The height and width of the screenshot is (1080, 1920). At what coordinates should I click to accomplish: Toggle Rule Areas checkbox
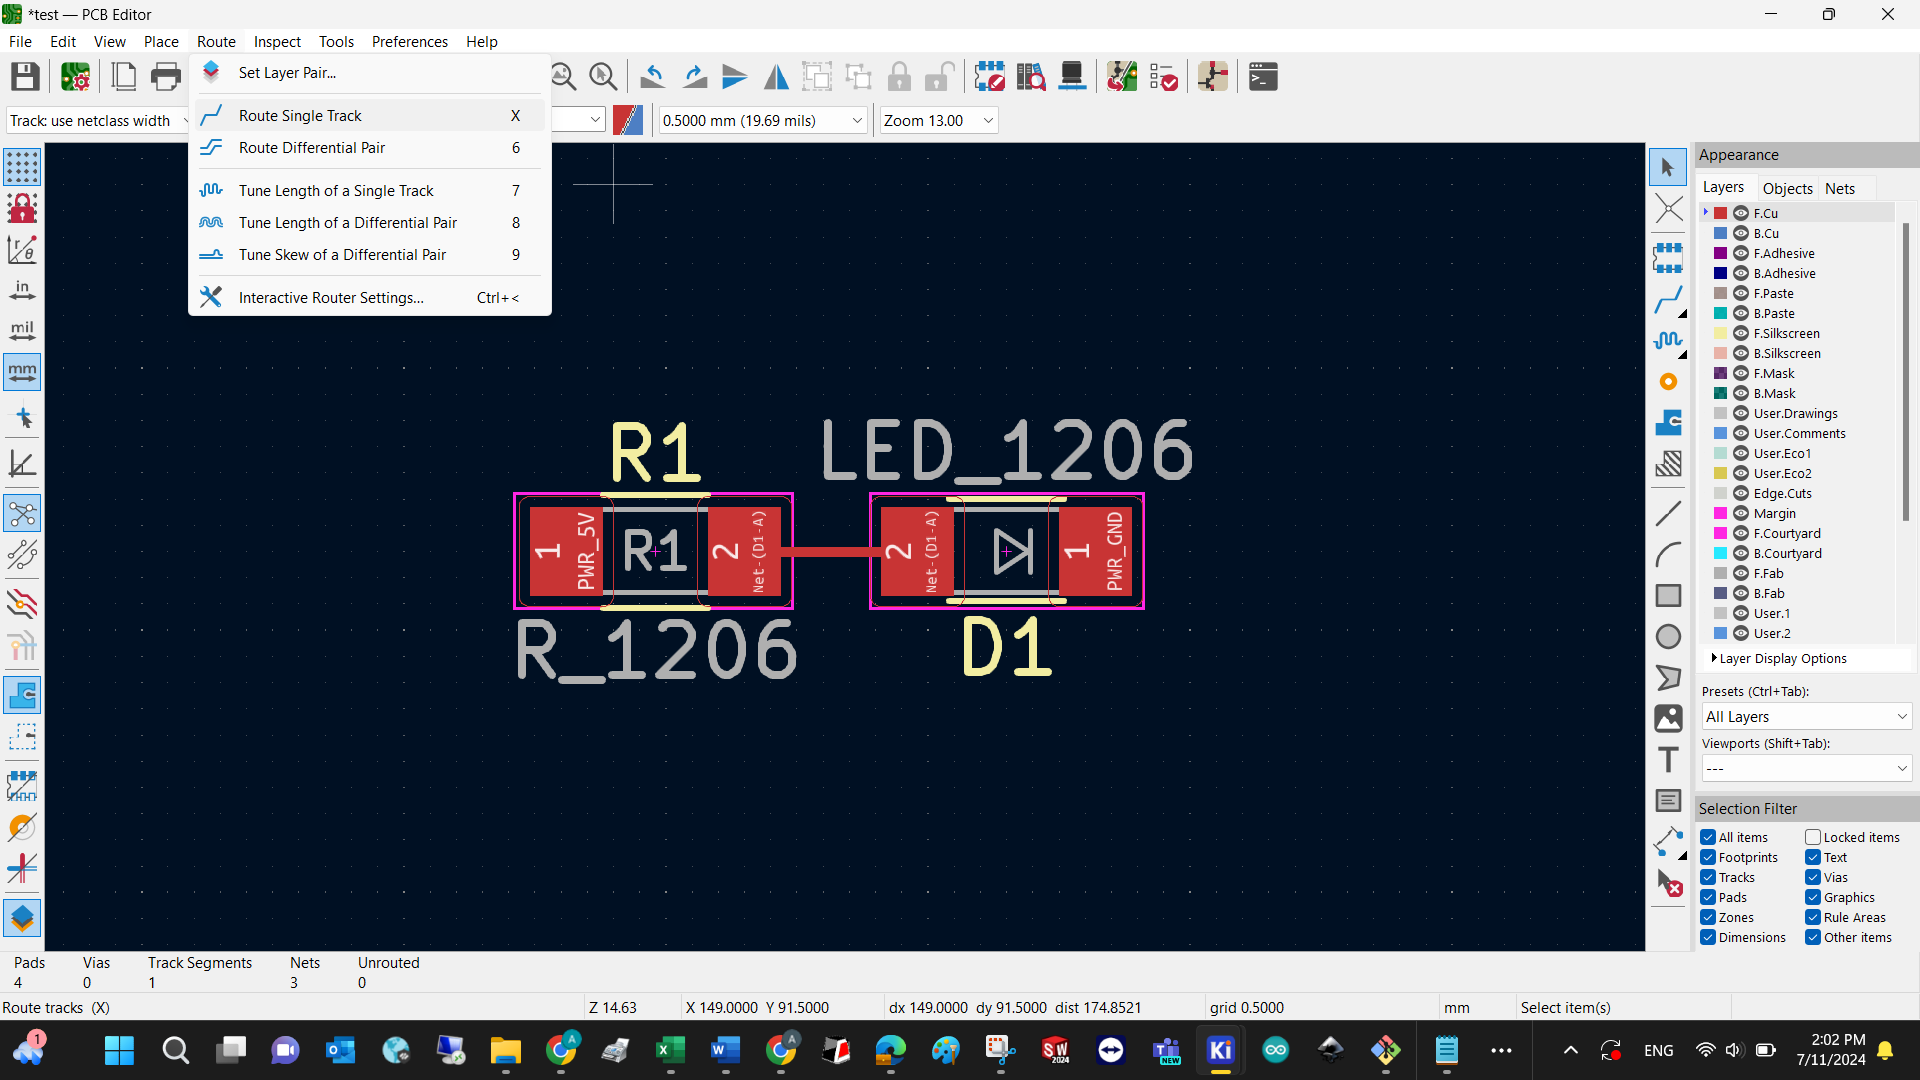[x=1812, y=917]
